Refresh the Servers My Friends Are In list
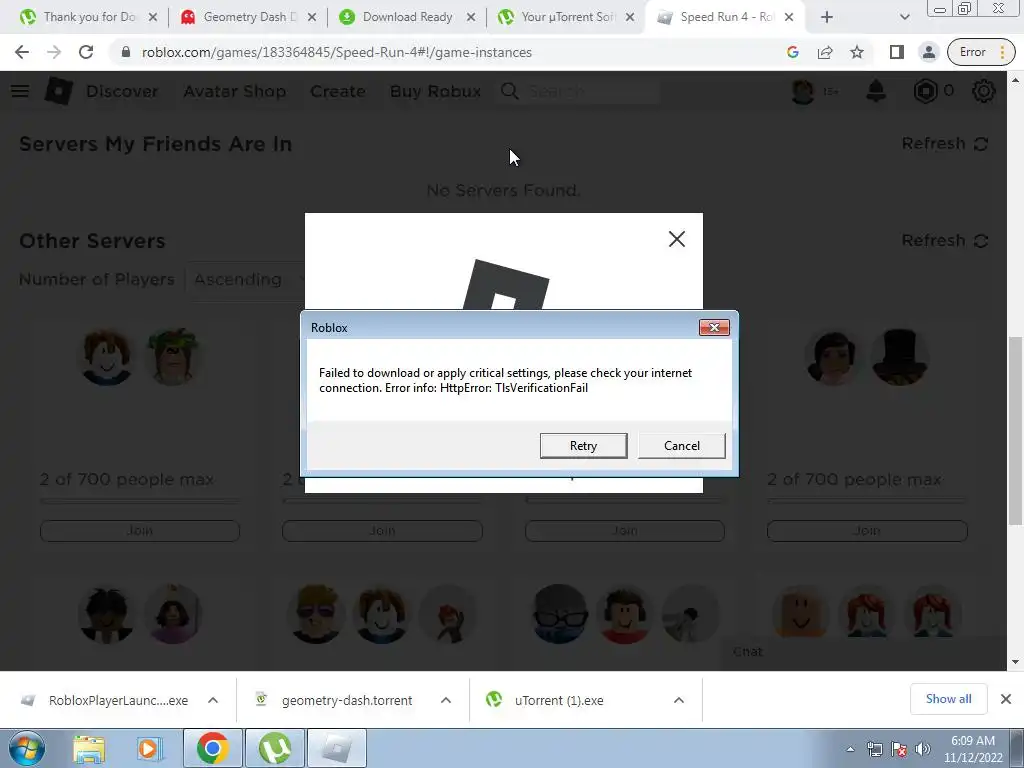 click(x=944, y=144)
